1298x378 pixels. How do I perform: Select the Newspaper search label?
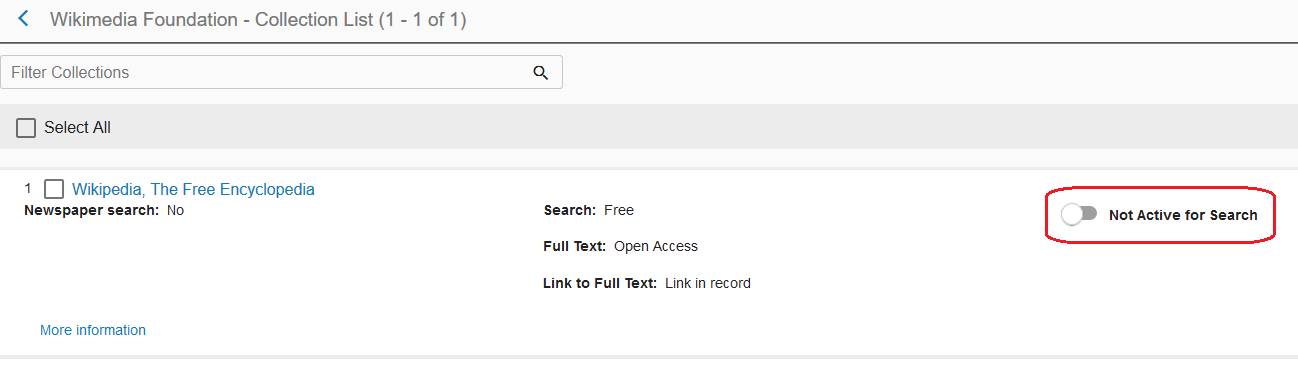pos(91,210)
